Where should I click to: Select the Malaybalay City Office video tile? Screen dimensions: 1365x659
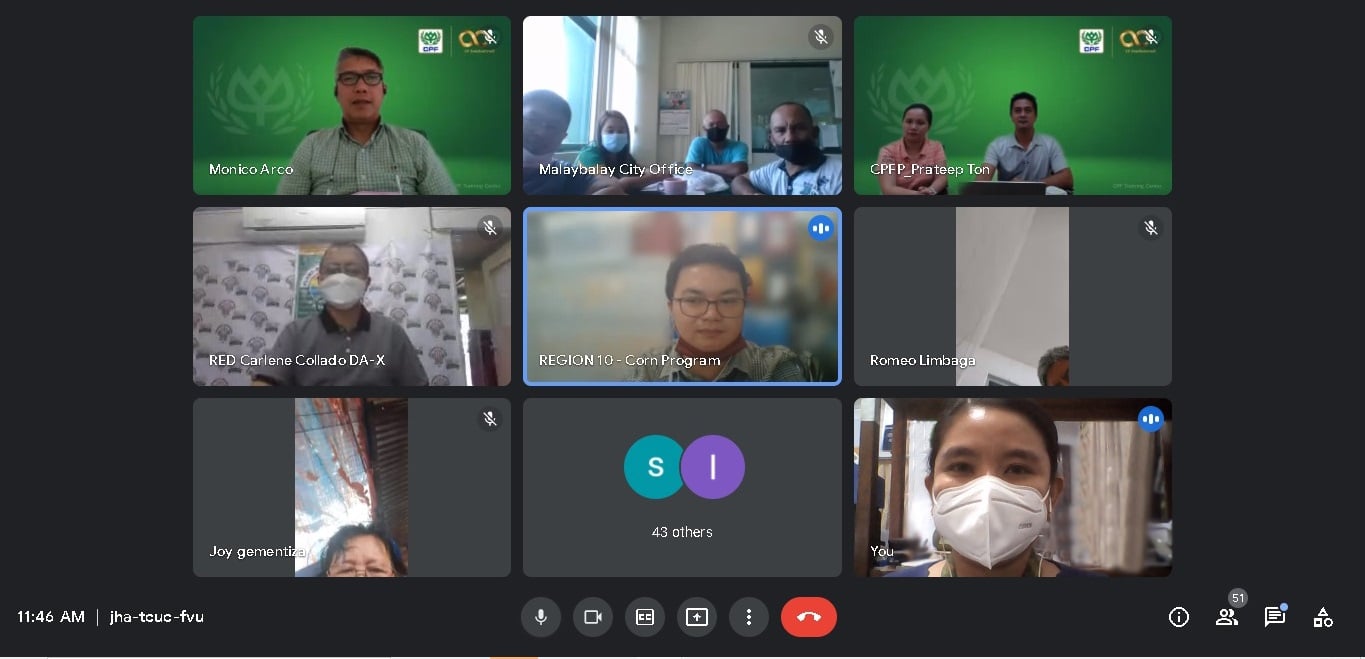[x=682, y=105]
